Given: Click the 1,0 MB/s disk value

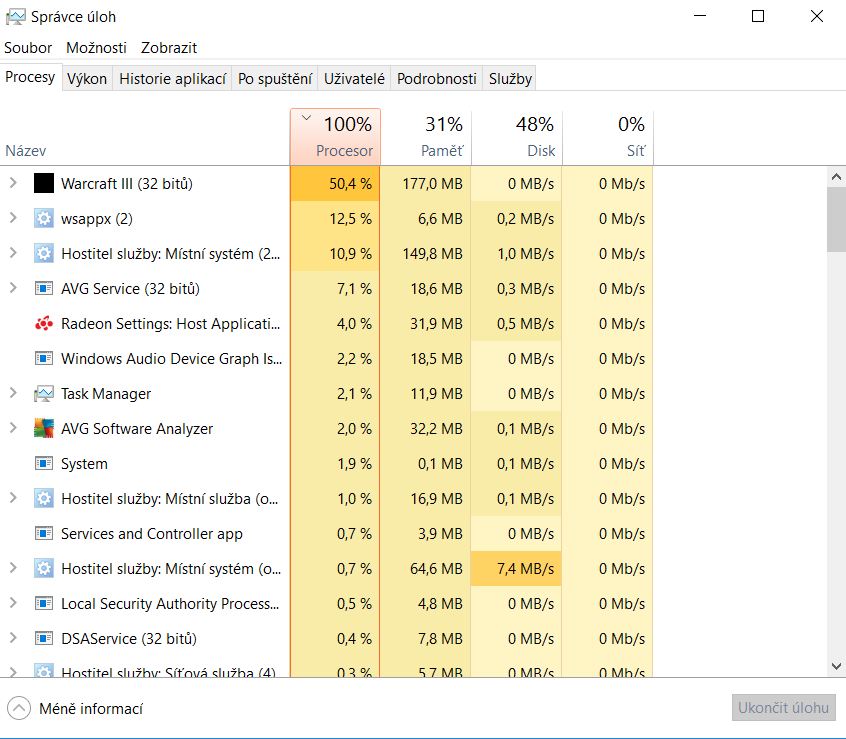Looking at the screenshot, I should click(x=526, y=254).
